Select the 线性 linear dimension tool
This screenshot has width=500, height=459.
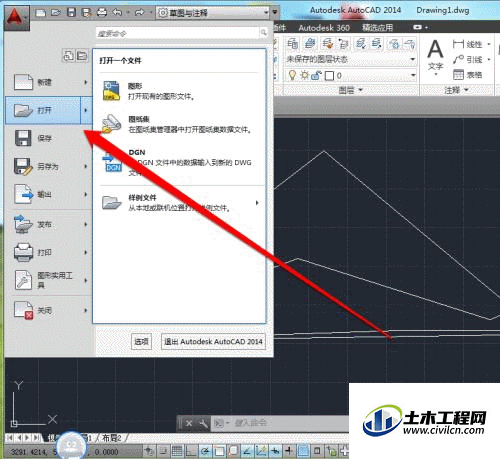point(467,44)
